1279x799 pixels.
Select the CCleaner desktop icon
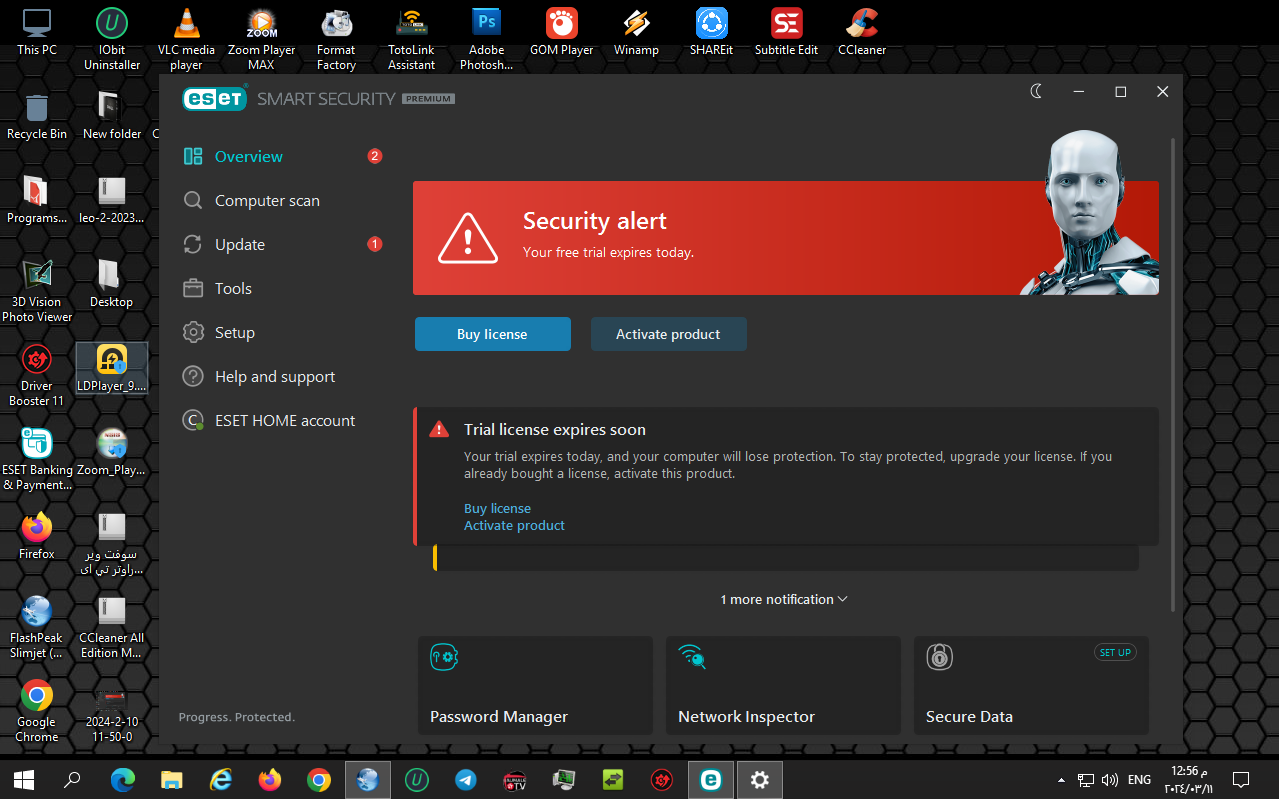[861, 32]
